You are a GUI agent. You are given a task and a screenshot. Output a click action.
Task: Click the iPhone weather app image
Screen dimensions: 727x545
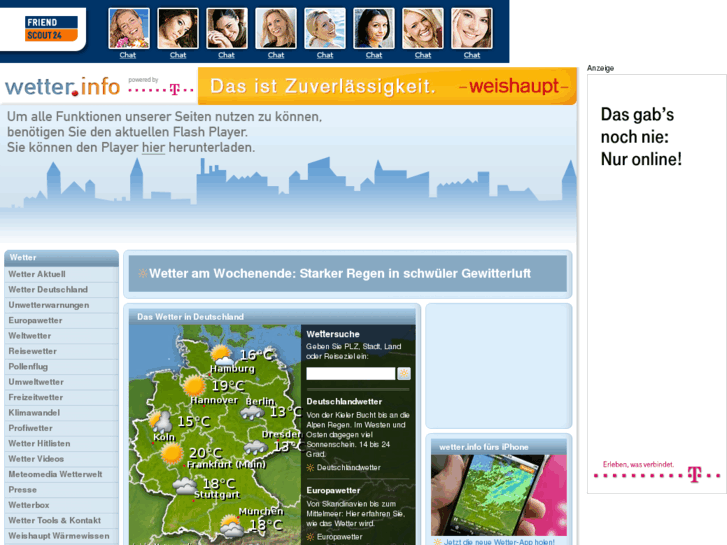pos(499,495)
